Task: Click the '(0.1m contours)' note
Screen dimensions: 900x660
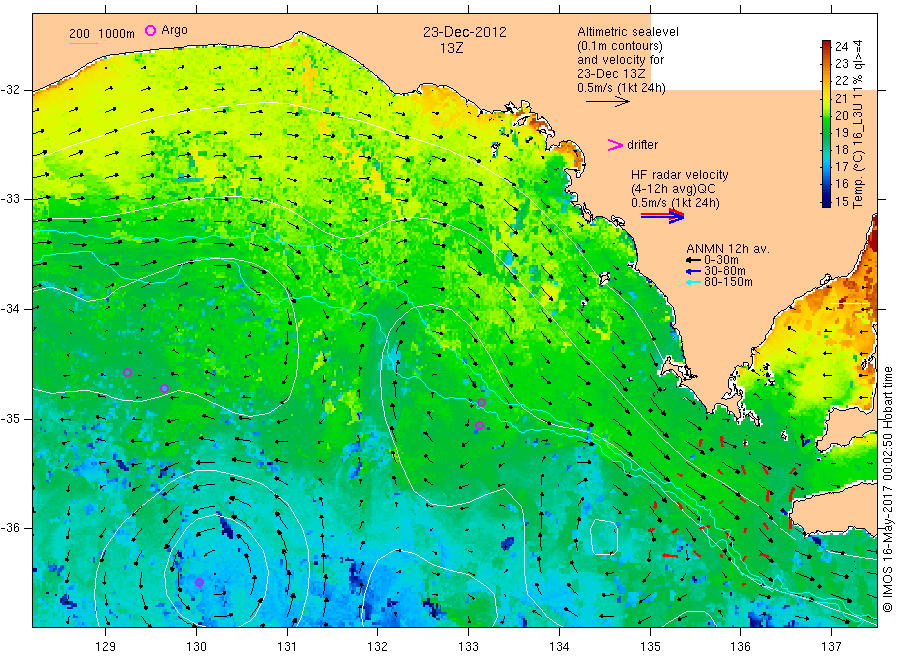Action: point(620,46)
